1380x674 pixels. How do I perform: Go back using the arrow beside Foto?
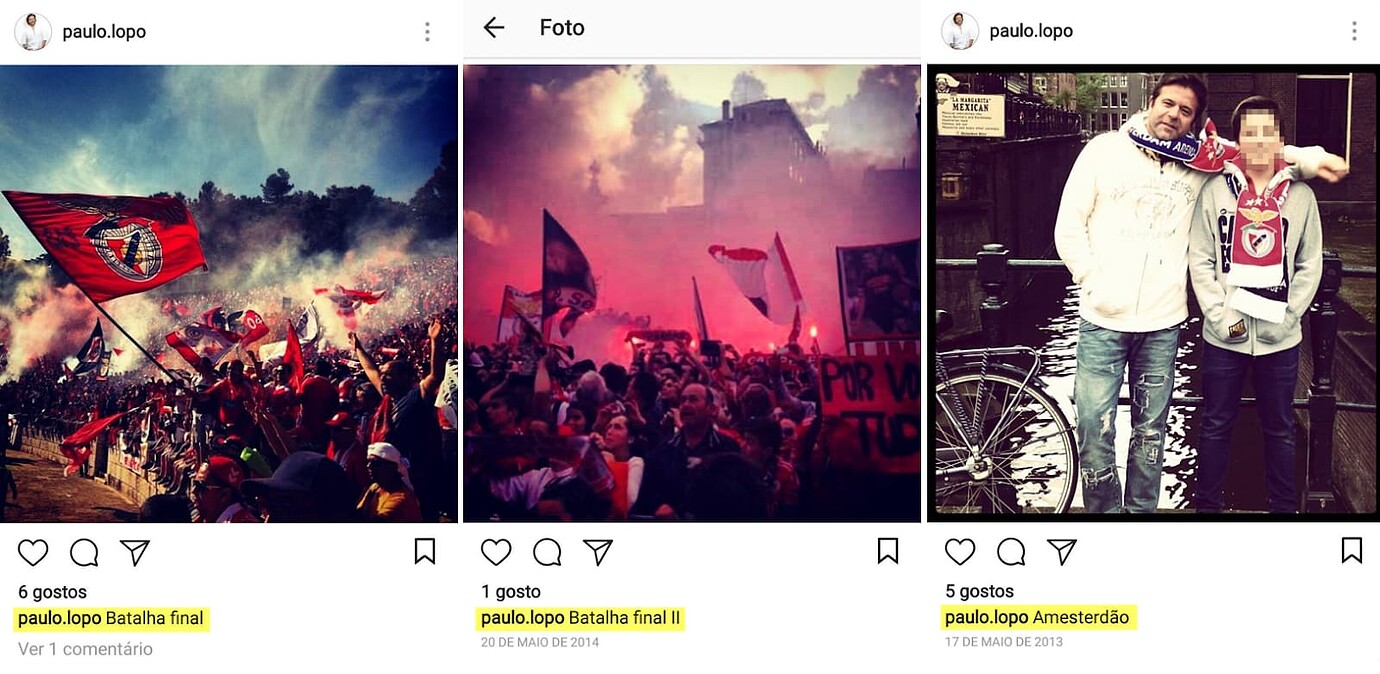tap(494, 28)
